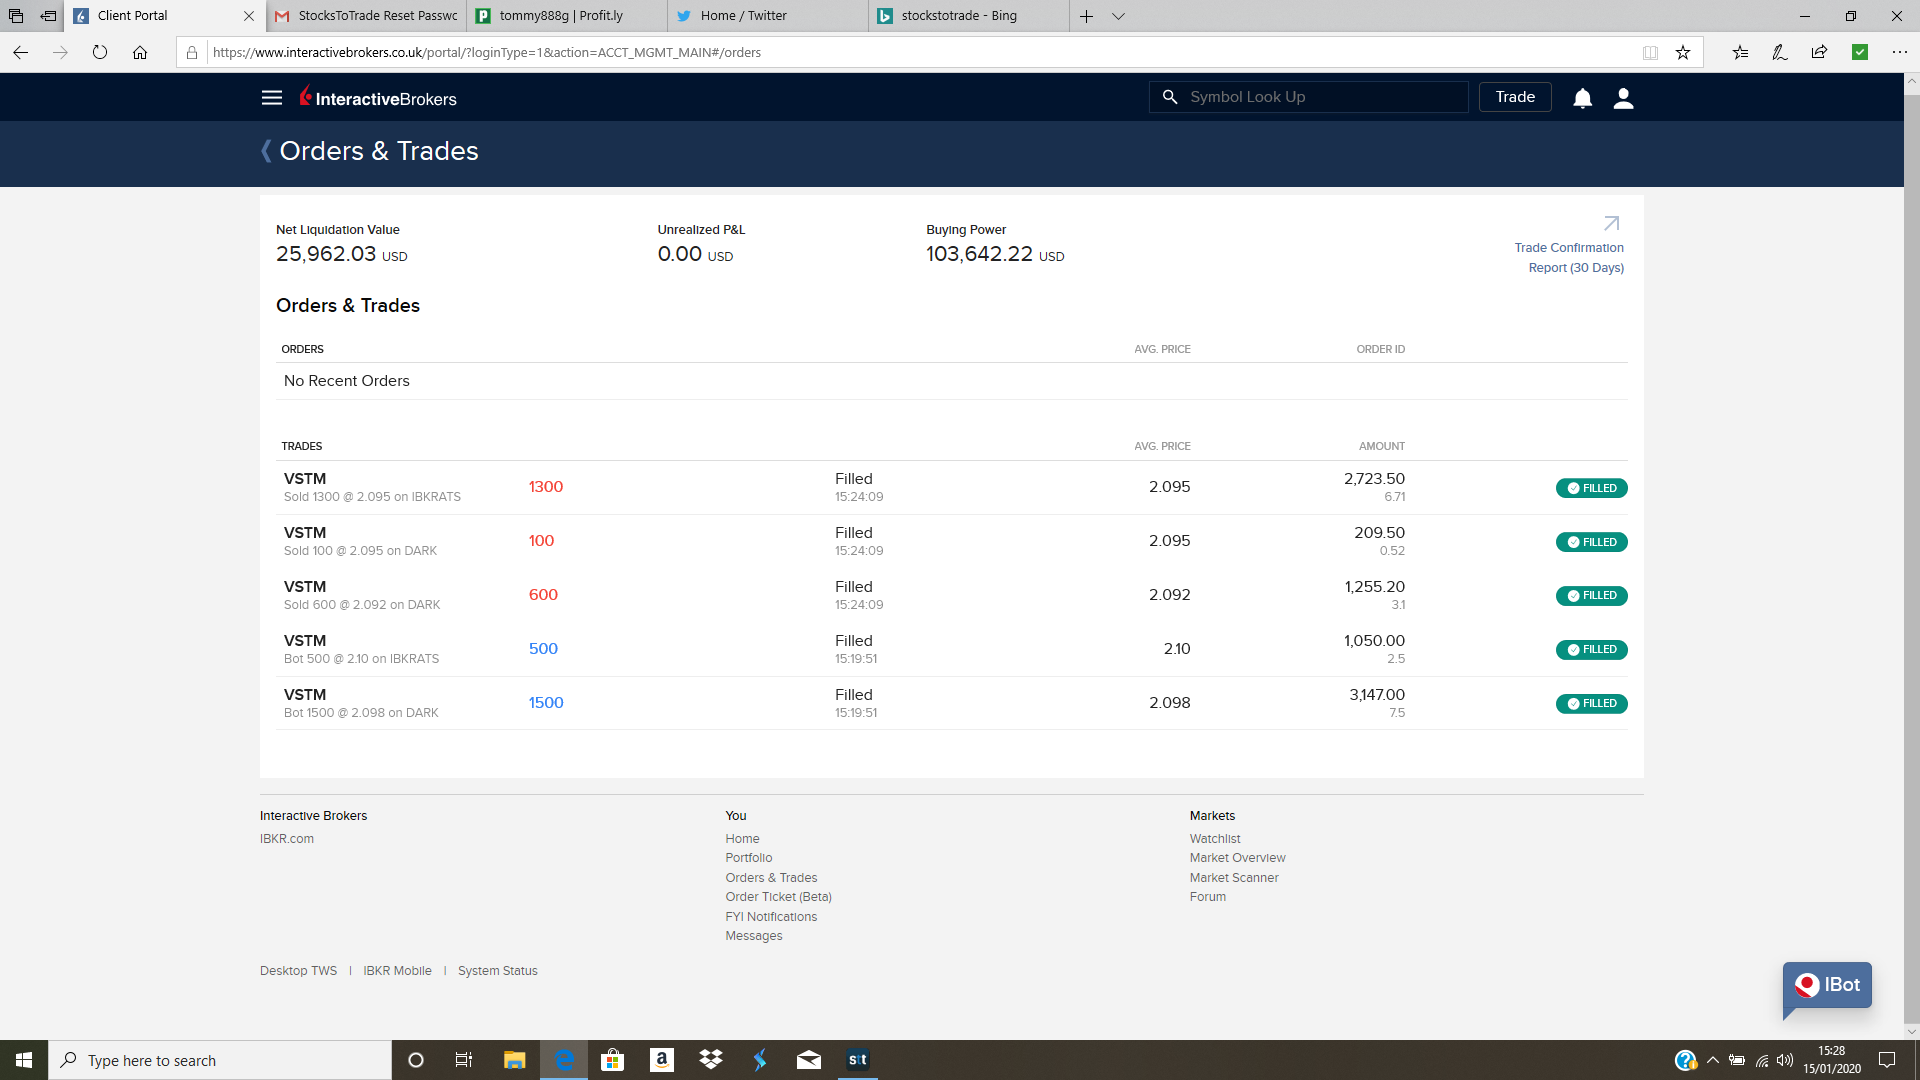Open the hamburger navigation menu
1920x1080 pixels.
[x=272, y=98]
